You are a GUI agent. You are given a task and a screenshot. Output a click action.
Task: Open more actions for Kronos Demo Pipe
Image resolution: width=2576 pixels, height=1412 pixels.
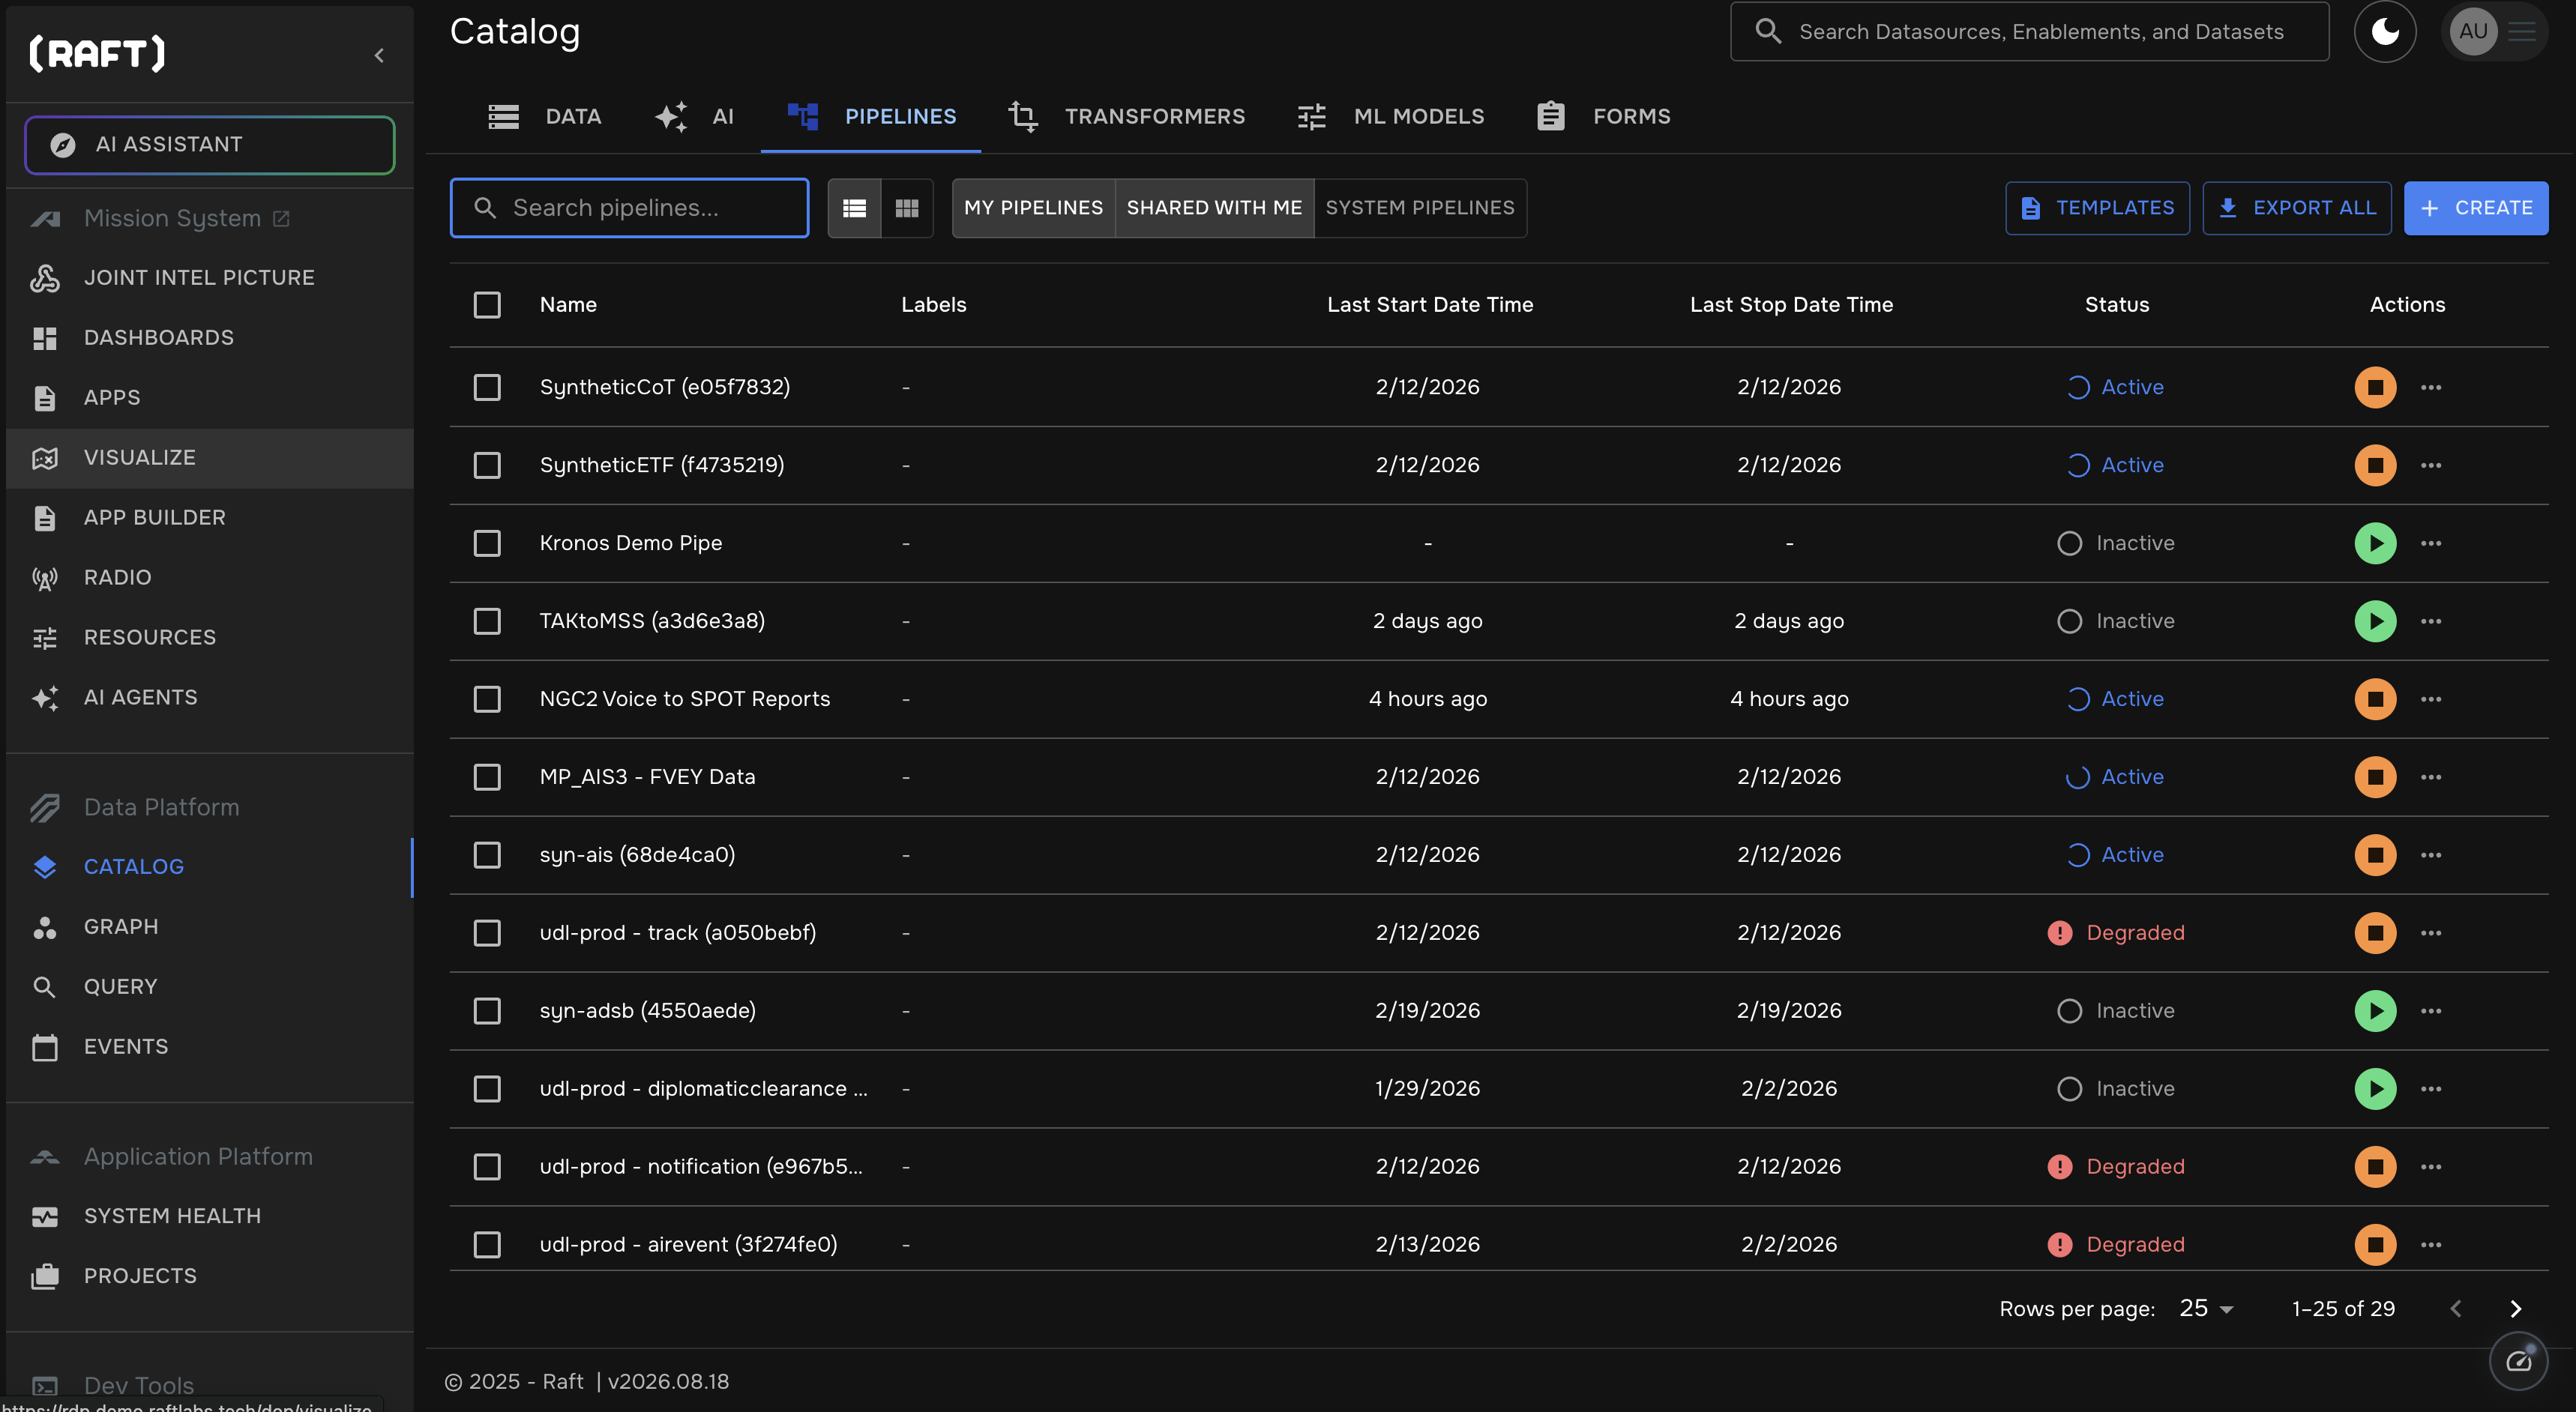click(x=2431, y=543)
